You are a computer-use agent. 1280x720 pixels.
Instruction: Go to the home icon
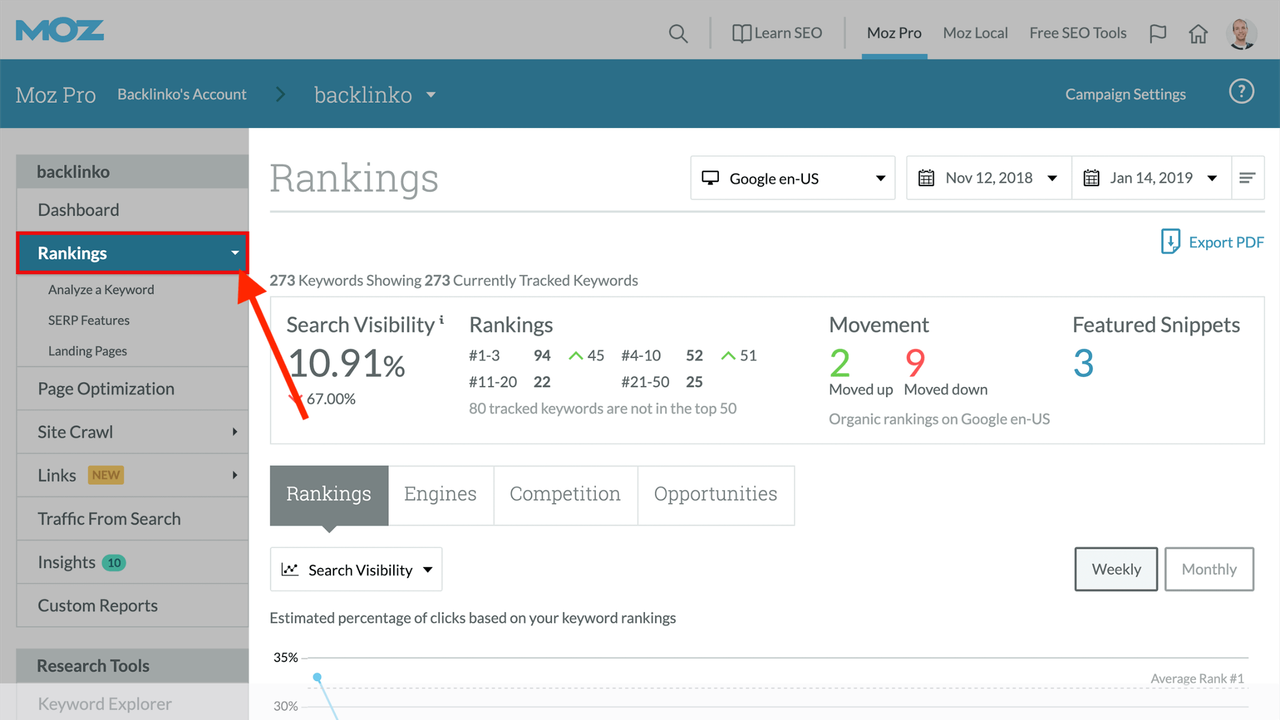1198,33
